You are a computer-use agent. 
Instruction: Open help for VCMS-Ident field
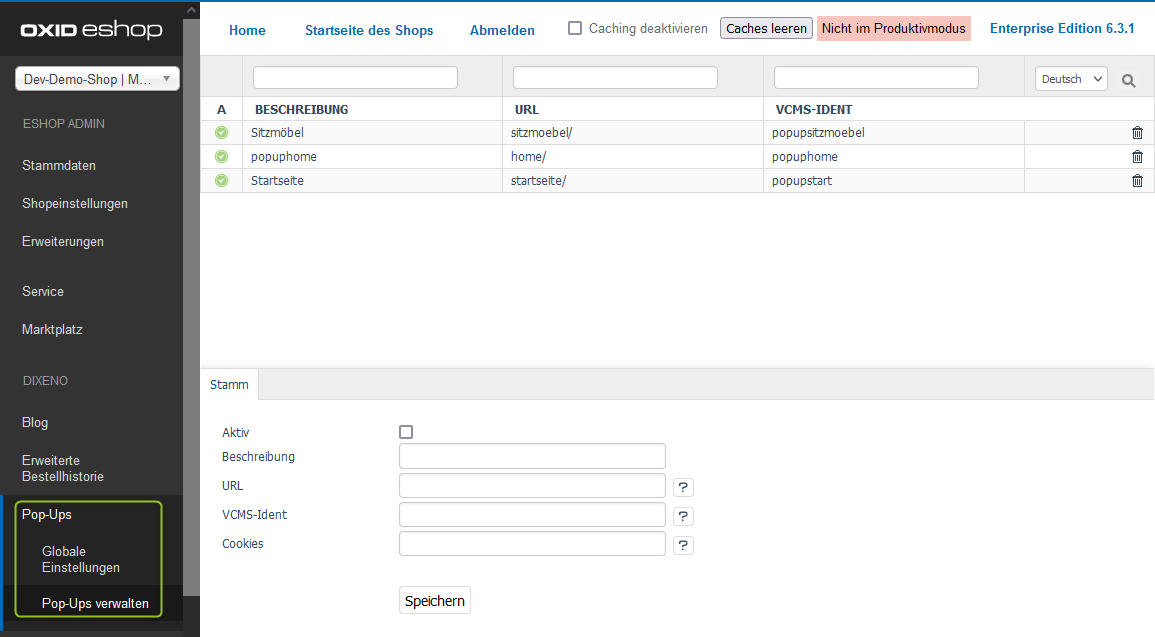(683, 516)
